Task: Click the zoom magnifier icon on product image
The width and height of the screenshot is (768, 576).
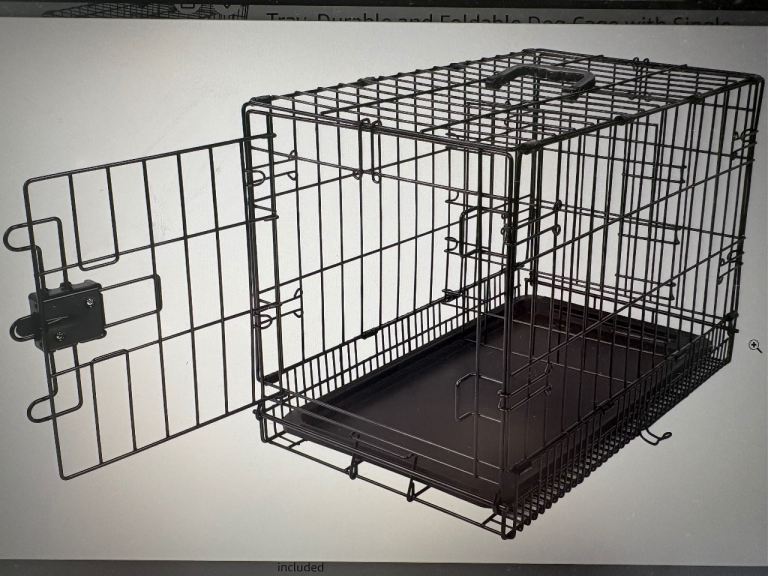Action: (x=755, y=347)
